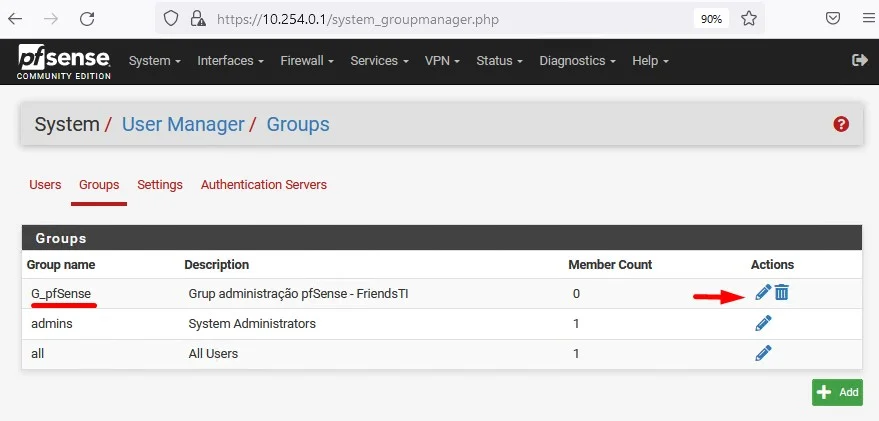Click the edit pencil for all group
Viewport: 879px width, 421px height.
(x=763, y=353)
